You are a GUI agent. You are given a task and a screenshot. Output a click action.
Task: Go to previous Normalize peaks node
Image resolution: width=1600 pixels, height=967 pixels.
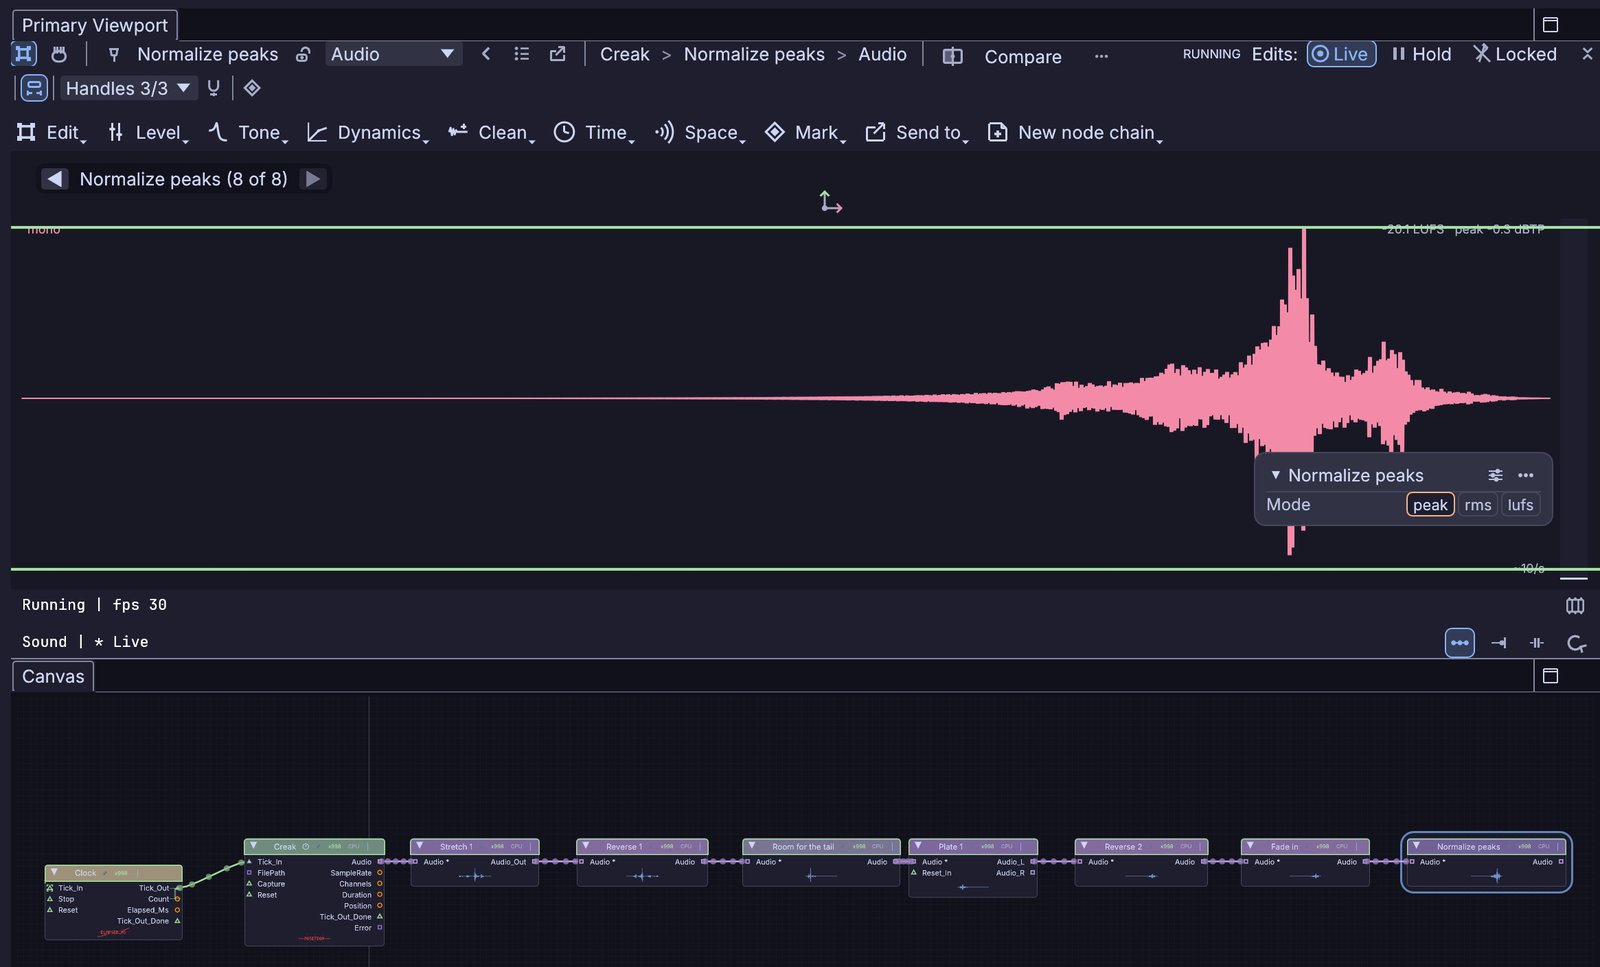click(55, 179)
